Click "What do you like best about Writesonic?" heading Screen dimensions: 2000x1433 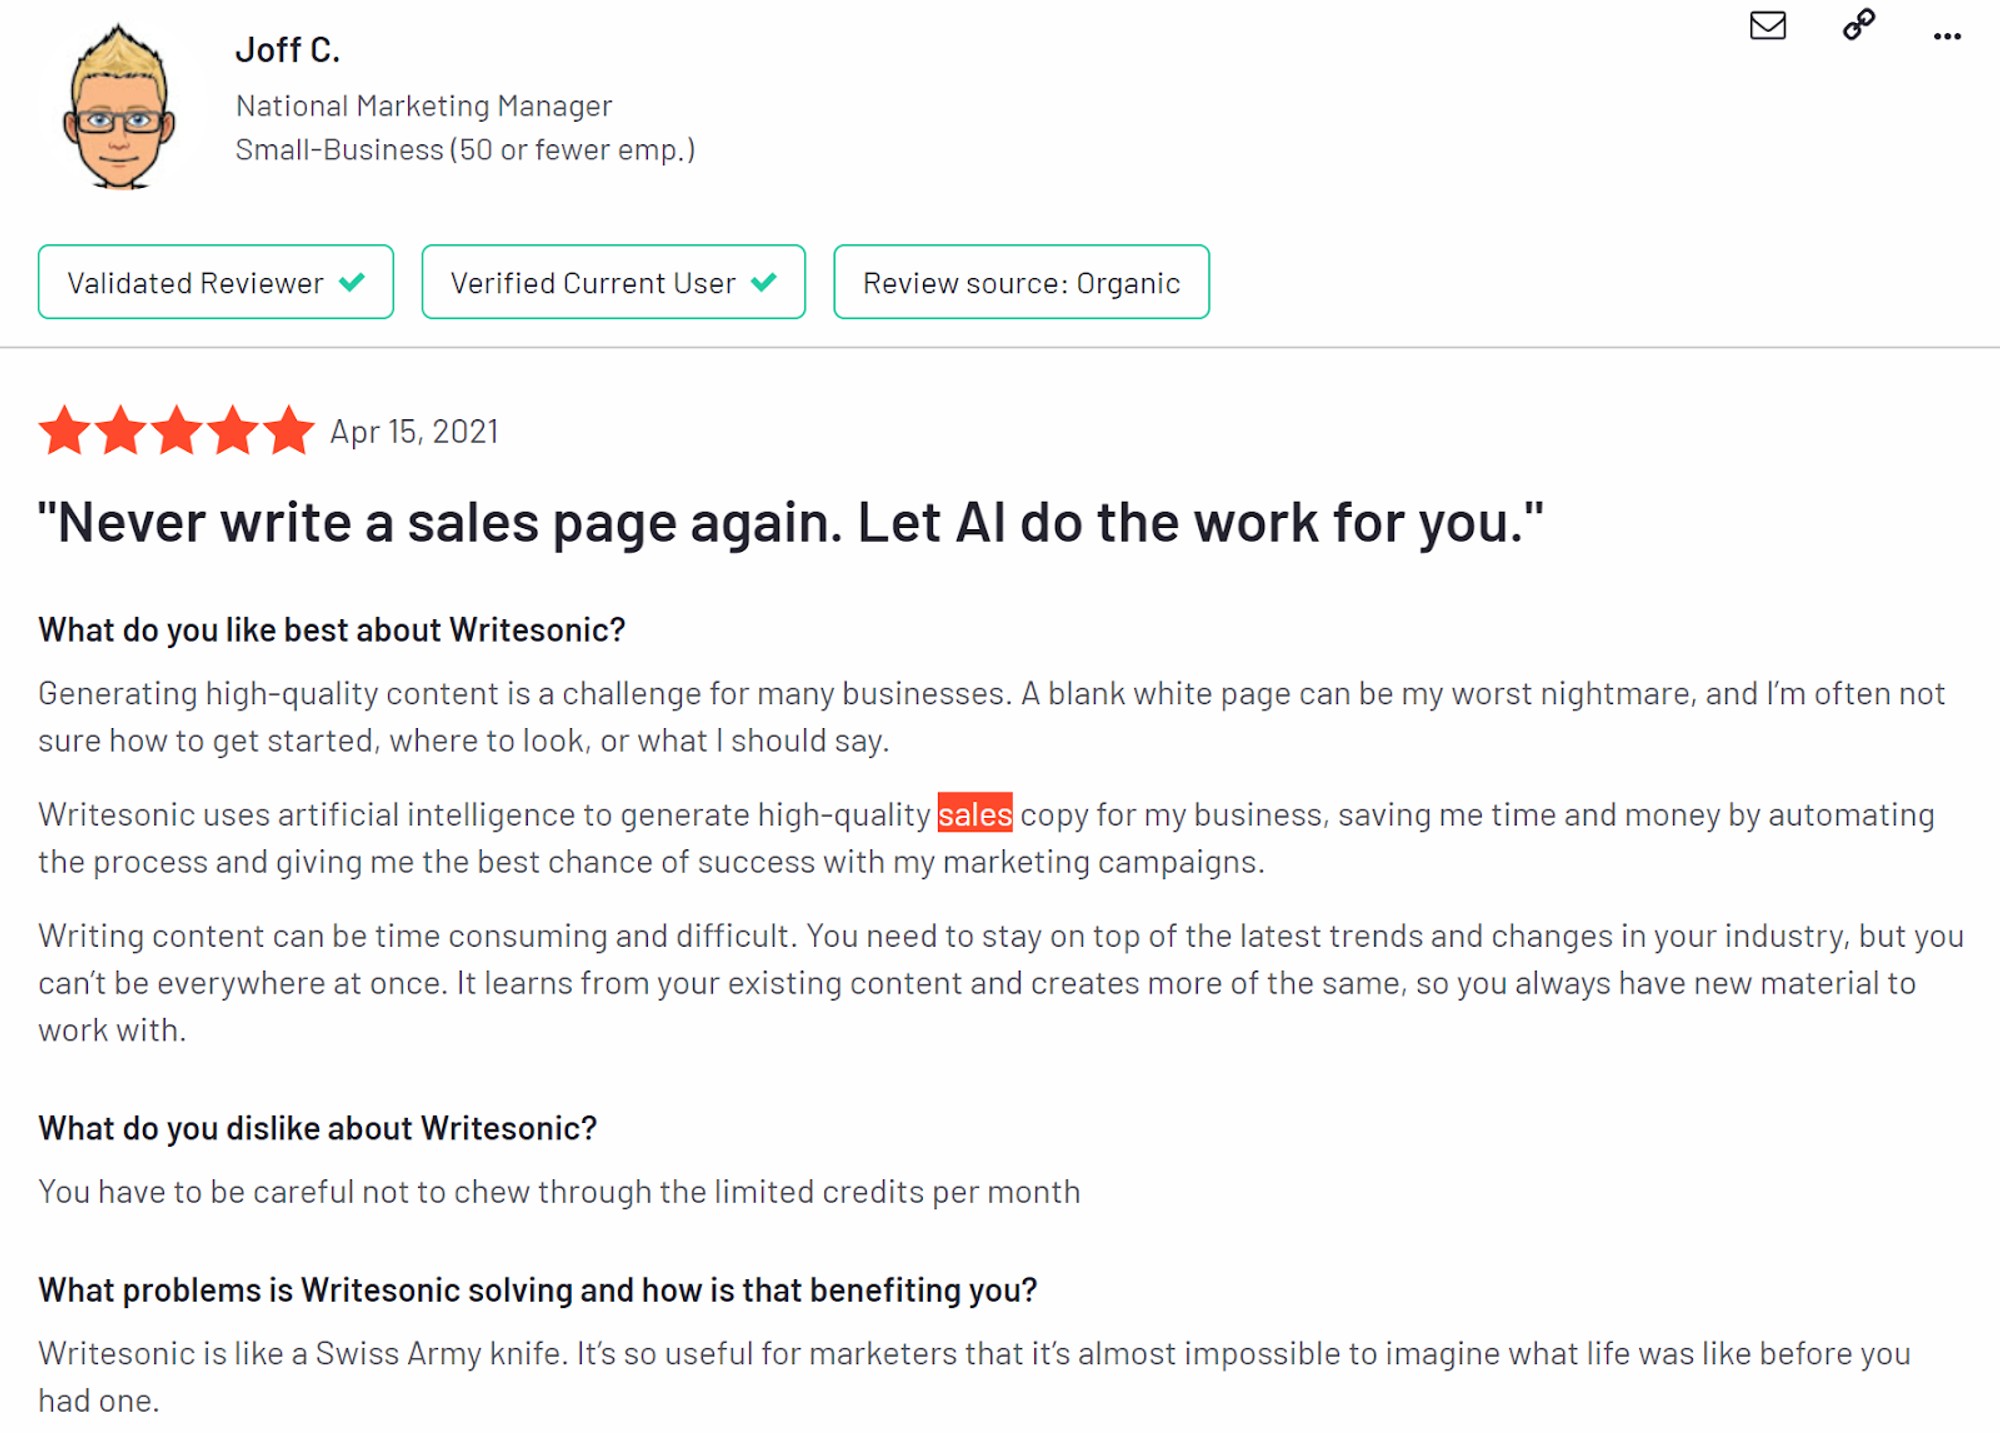[x=332, y=630]
